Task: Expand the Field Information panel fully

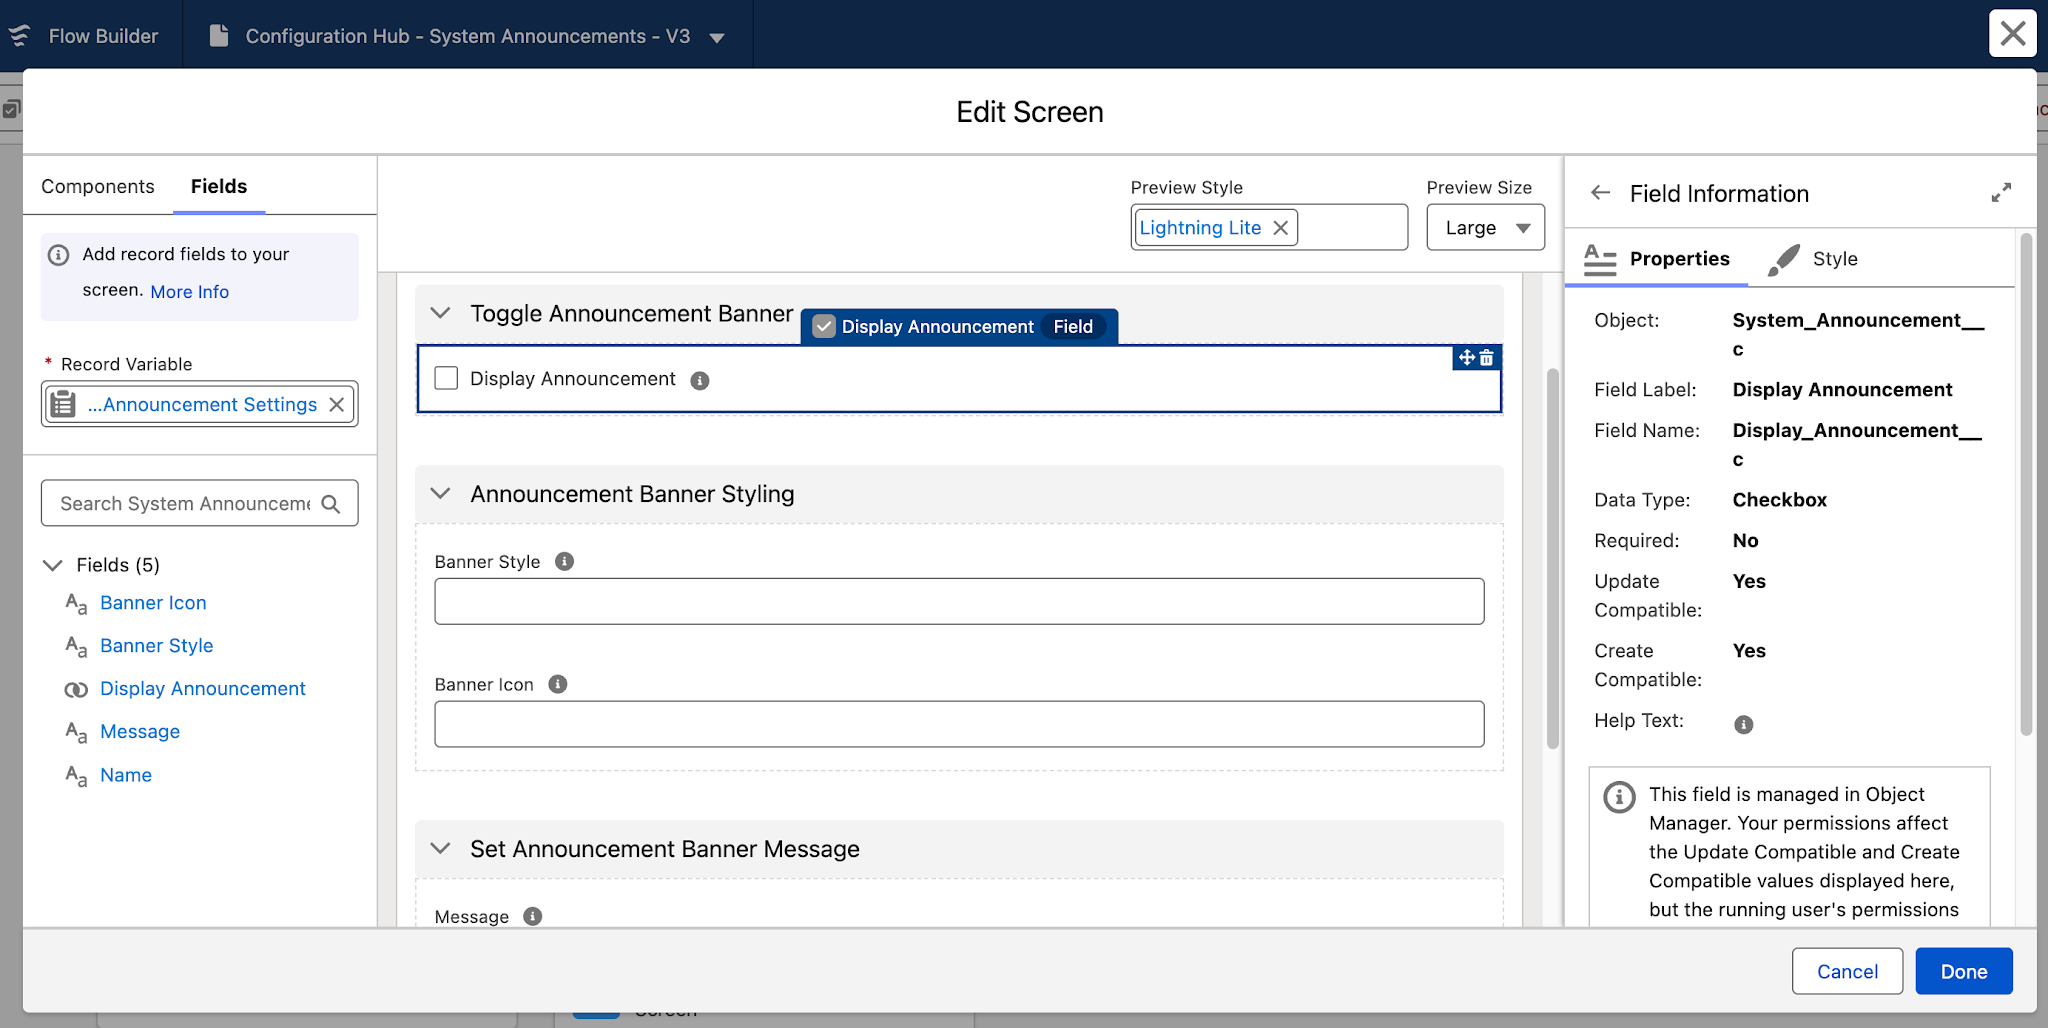Action: [2001, 192]
